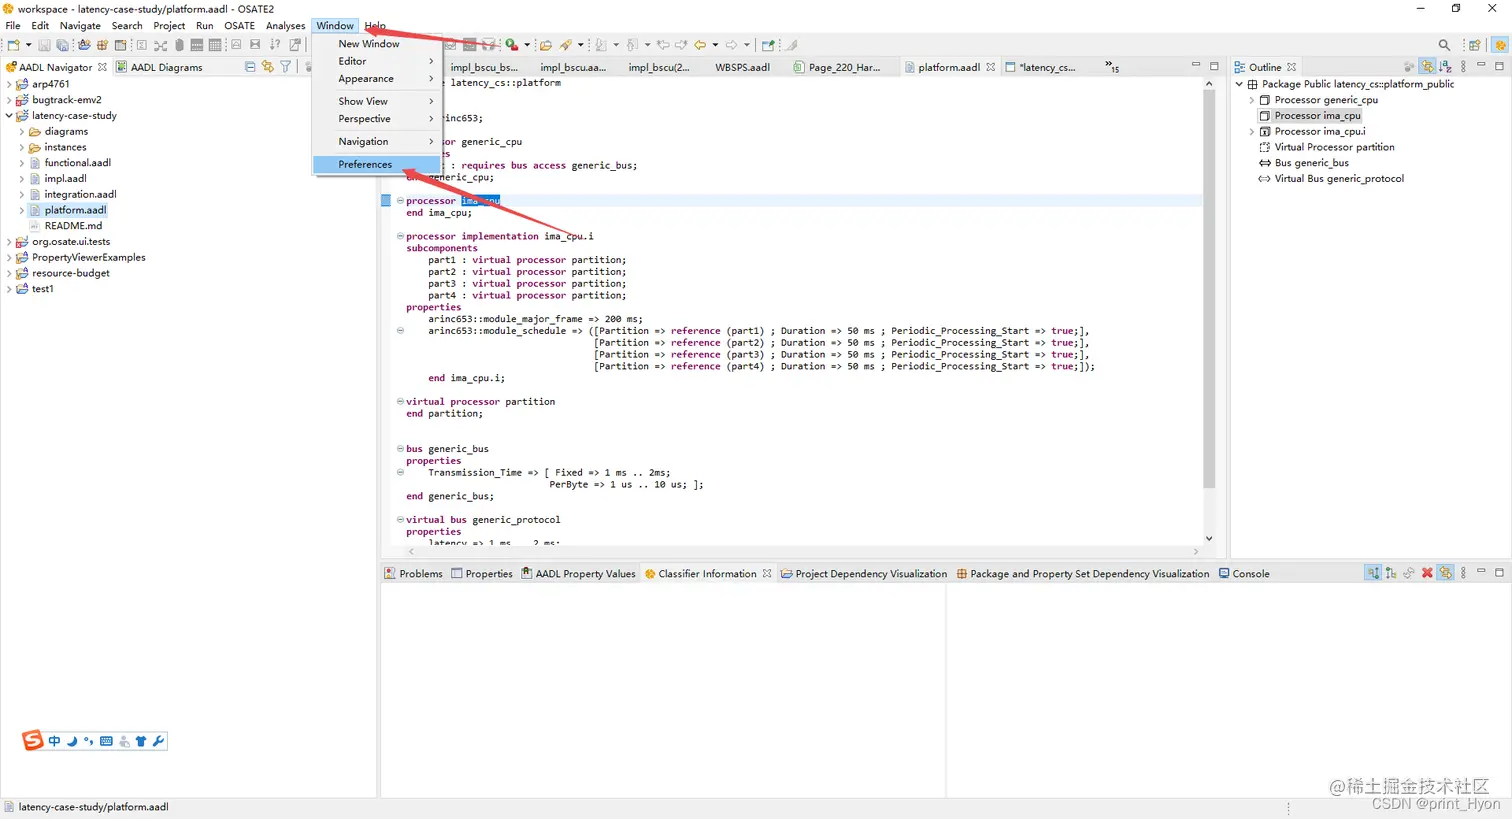Viewport: 1512px width, 819px height.
Task: Click the red X icon in Classifier Information toolbar
Action: tap(1427, 573)
